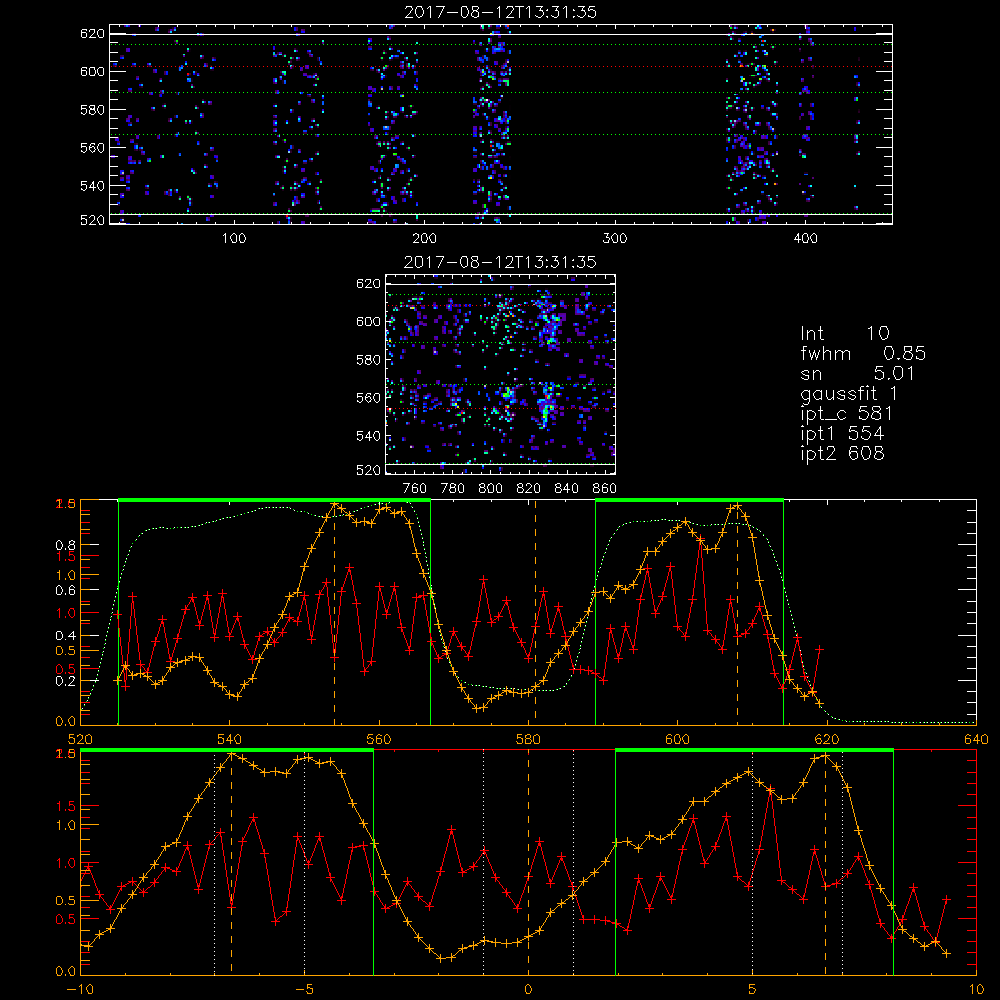Click y-axis label 540 of the top wide image
Image resolution: width=1000 pixels, height=1000 pixels.
(x=92, y=186)
